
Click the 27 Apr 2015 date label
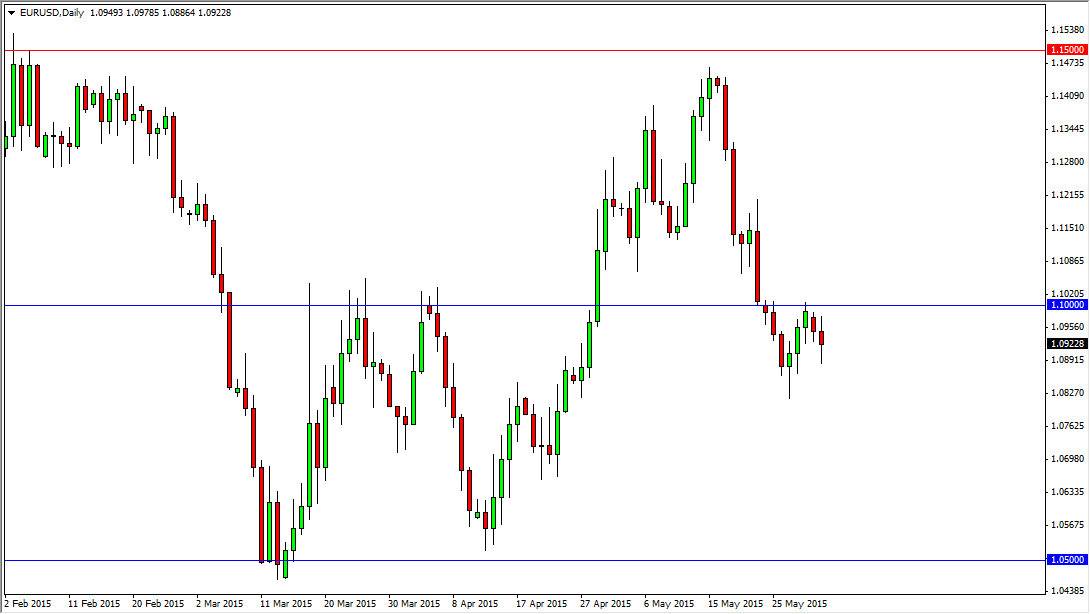[605, 604]
